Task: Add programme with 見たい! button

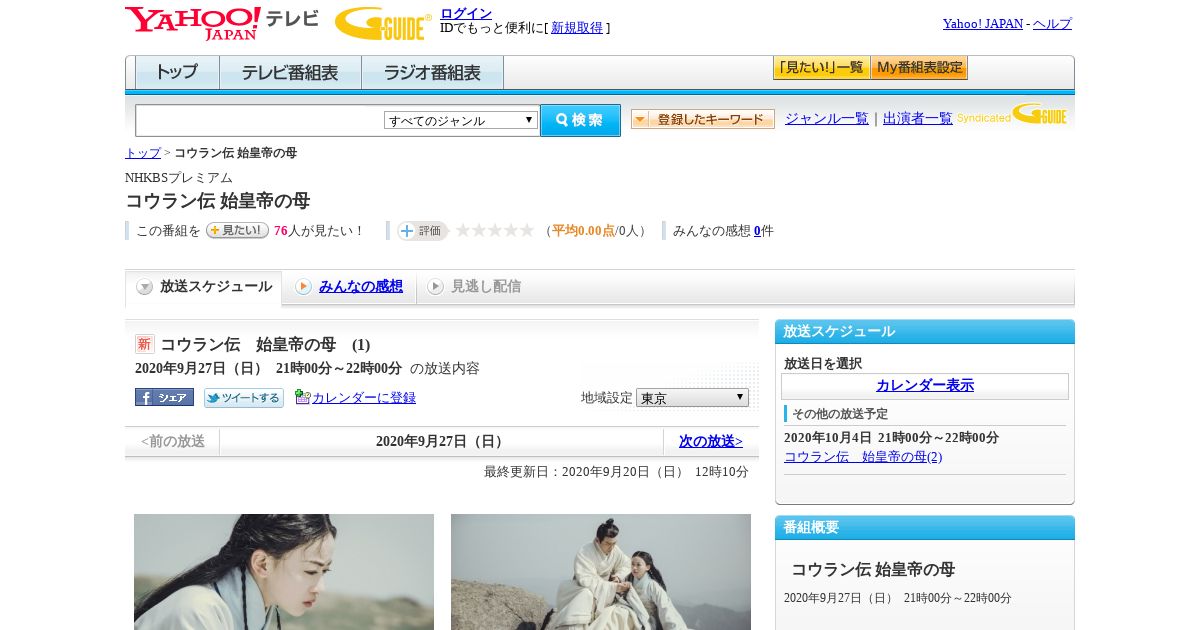Action: (237, 230)
